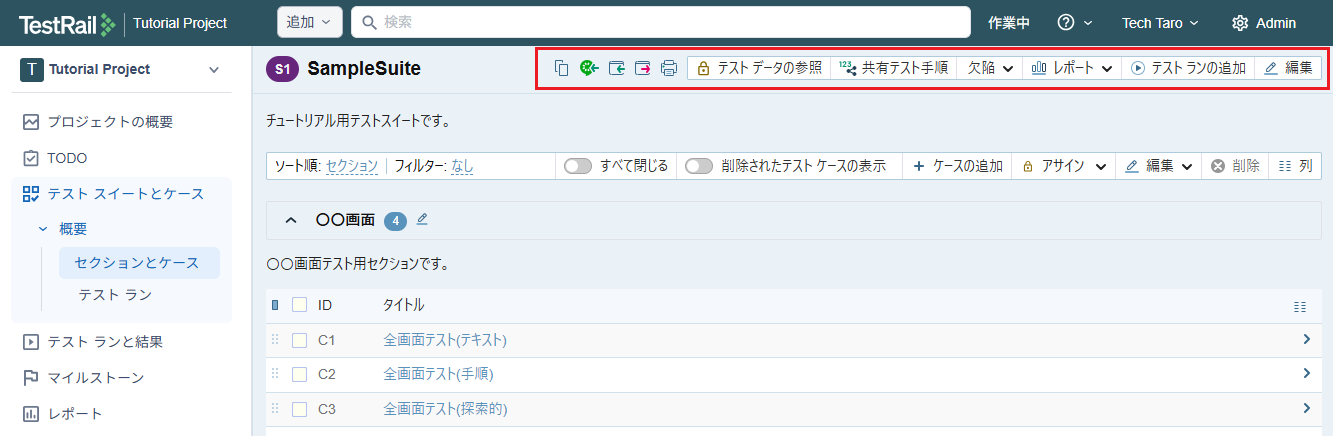Viewport: 1333px width, 436px height.
Task: Click the import test cases icon
Action: pyautogui.click(x=617, y=68)
